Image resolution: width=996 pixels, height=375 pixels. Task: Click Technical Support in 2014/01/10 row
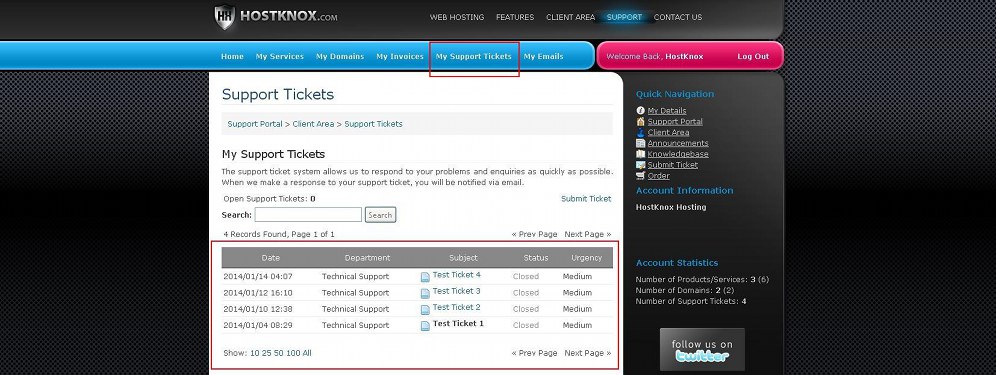[355, 309]
